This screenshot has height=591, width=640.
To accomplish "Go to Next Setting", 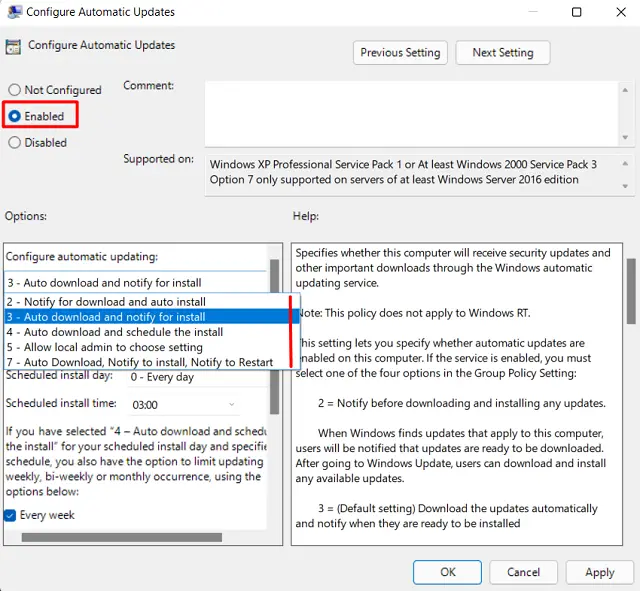I will (503, 52).
